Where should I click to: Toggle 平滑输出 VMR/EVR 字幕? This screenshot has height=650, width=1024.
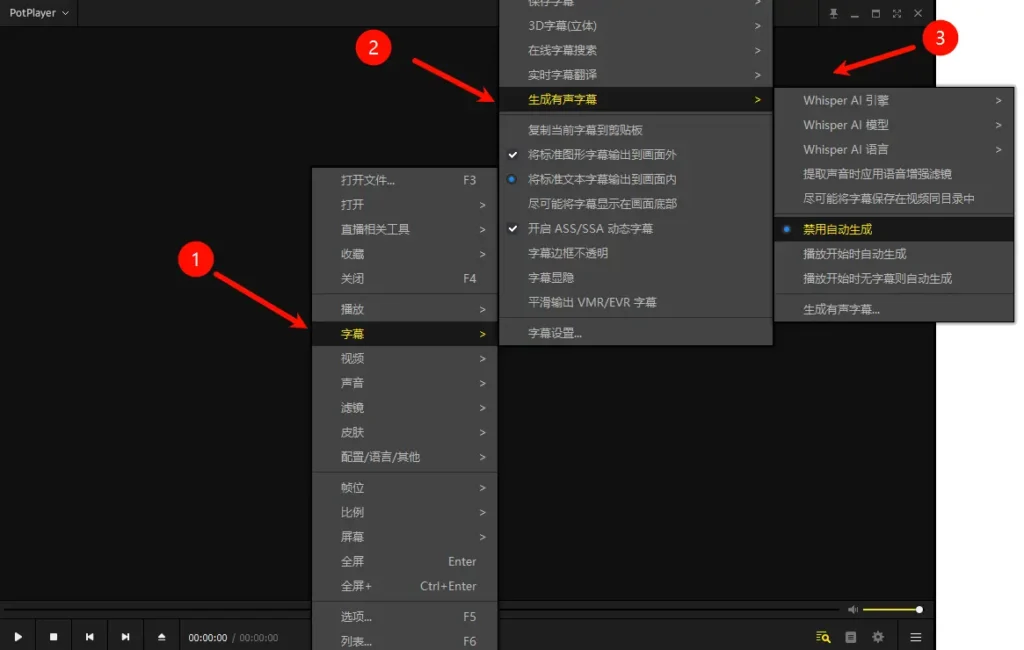click(635, 302)
